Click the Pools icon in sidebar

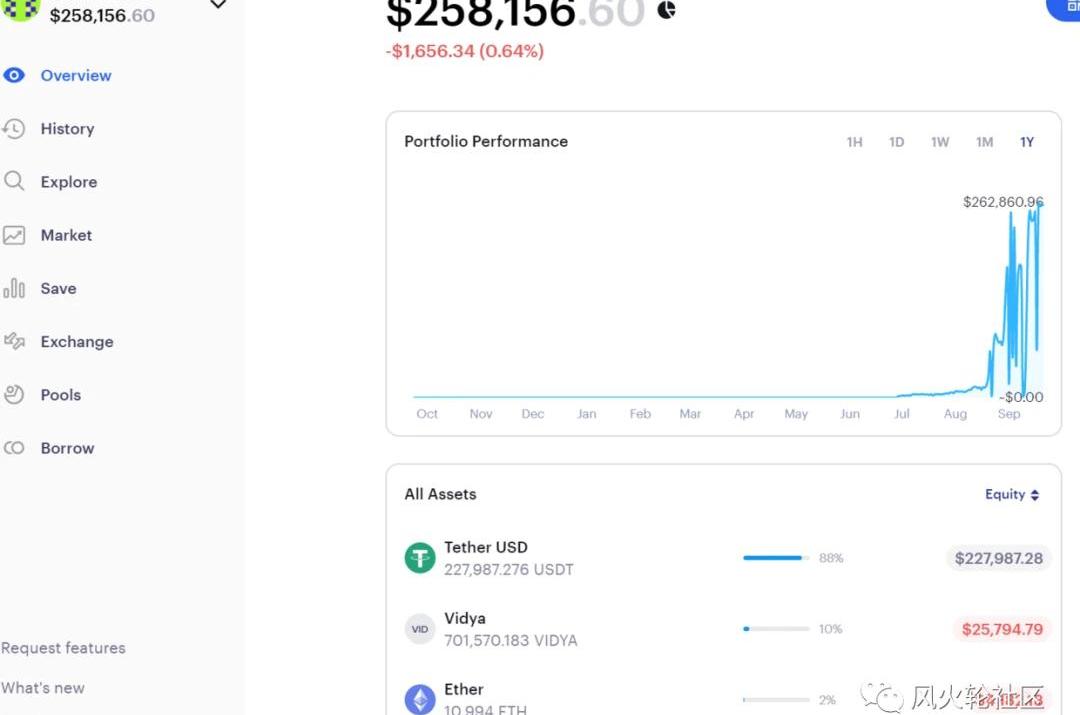14,394
